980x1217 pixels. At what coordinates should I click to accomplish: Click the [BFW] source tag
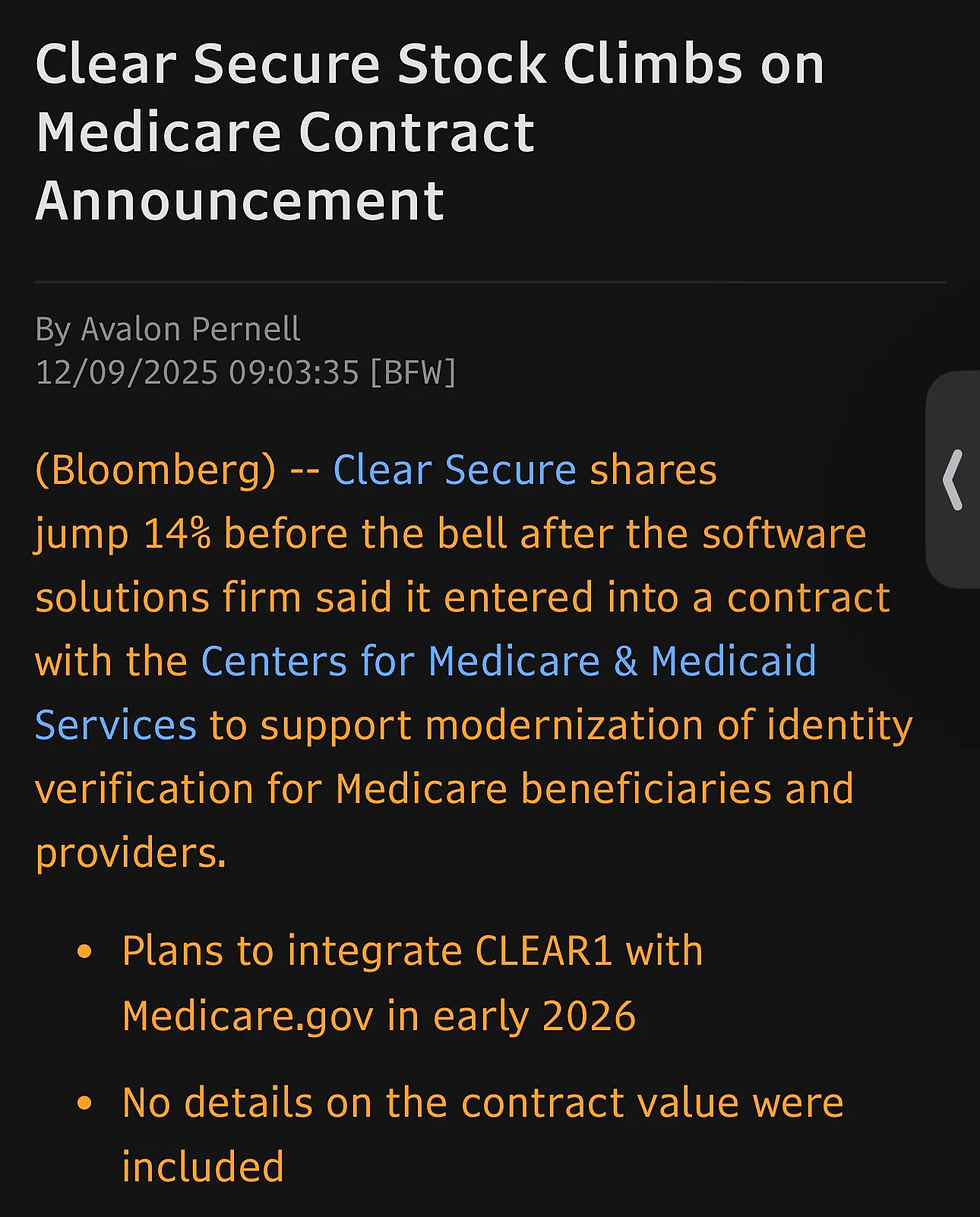click(x=412, y=373)
